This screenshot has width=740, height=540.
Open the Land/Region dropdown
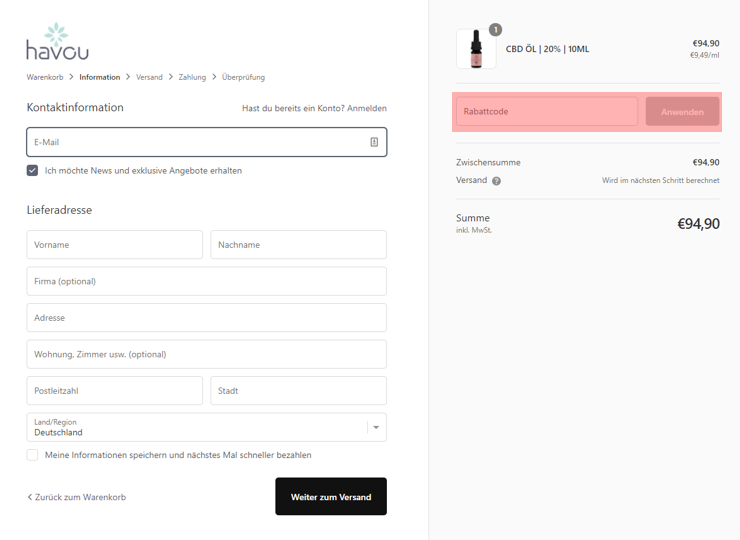pyautogui.click(x=207, y=427)
